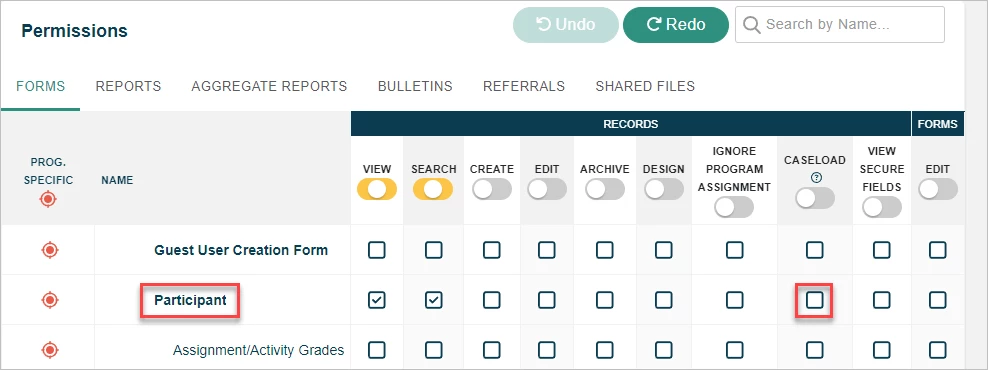Check Create for Guest User Creation Form
This screenshot has width=988, height=370.
pos(491,250)
